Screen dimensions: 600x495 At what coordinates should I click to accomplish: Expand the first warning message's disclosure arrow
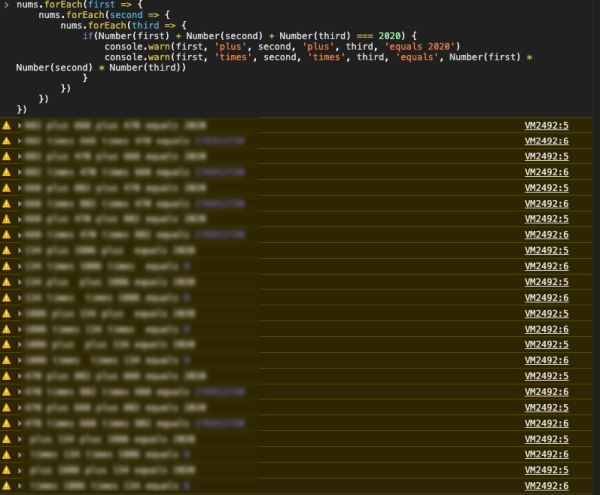19,126
